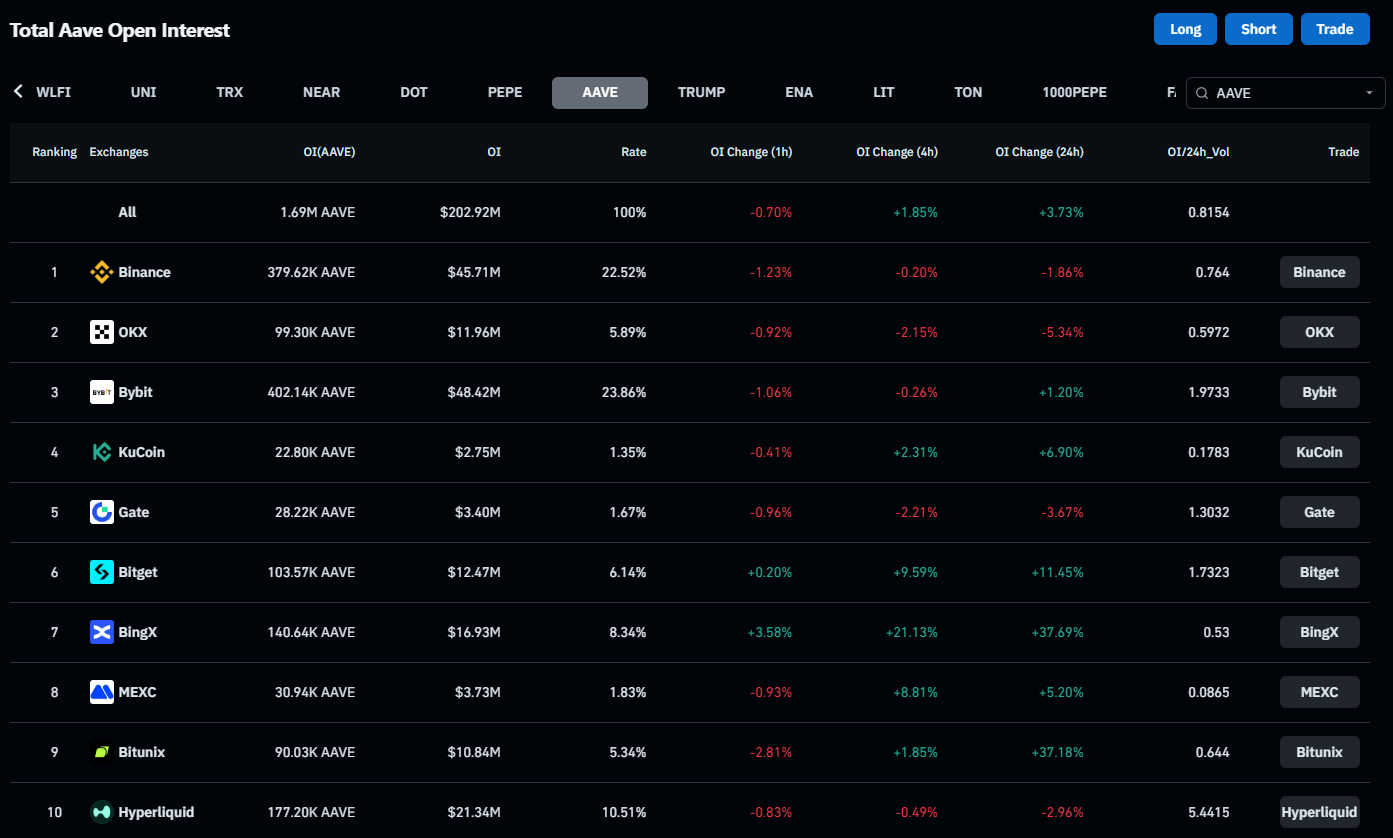Switch to the UNI coin tab
This screenshot has width=1393, height=838.
click(x=143, y=92)
